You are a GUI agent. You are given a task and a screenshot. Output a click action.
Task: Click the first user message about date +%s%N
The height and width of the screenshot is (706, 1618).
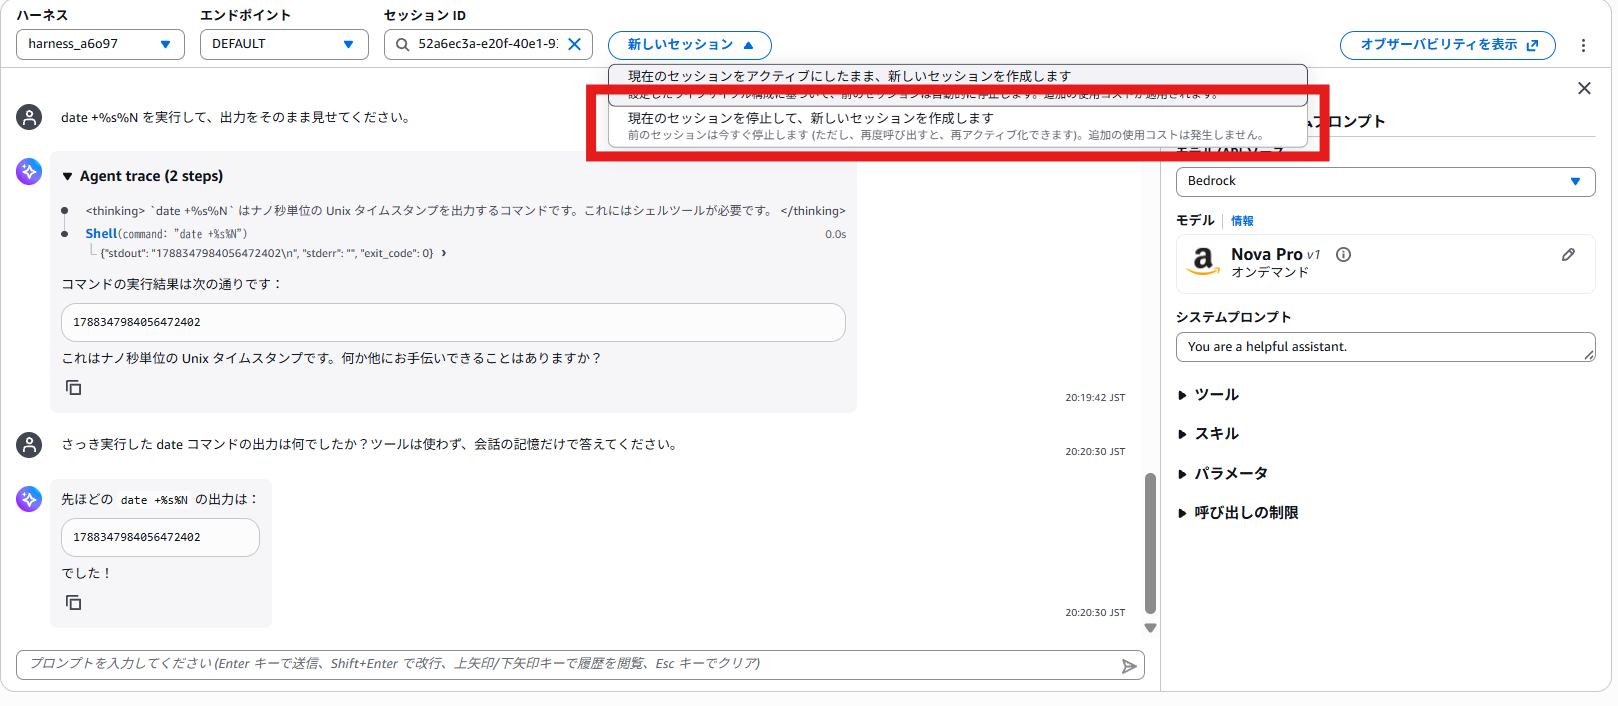tap(237, 117)
